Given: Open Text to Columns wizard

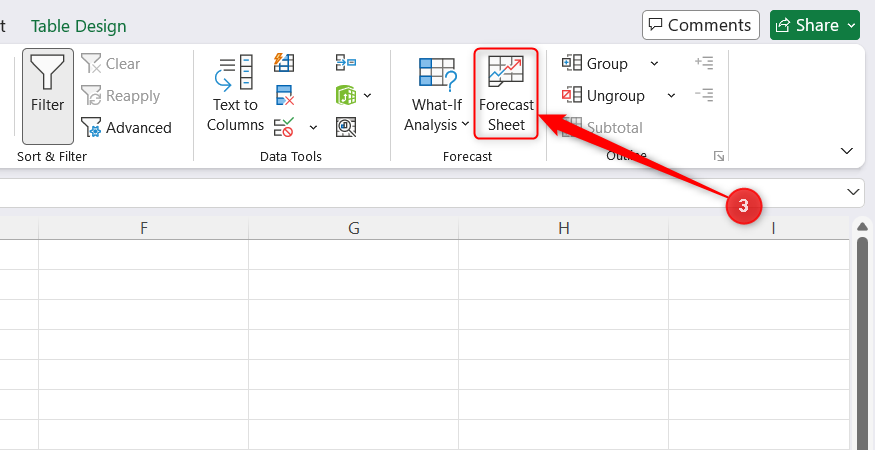Looking at the screenshot, I should click(235, 94).
